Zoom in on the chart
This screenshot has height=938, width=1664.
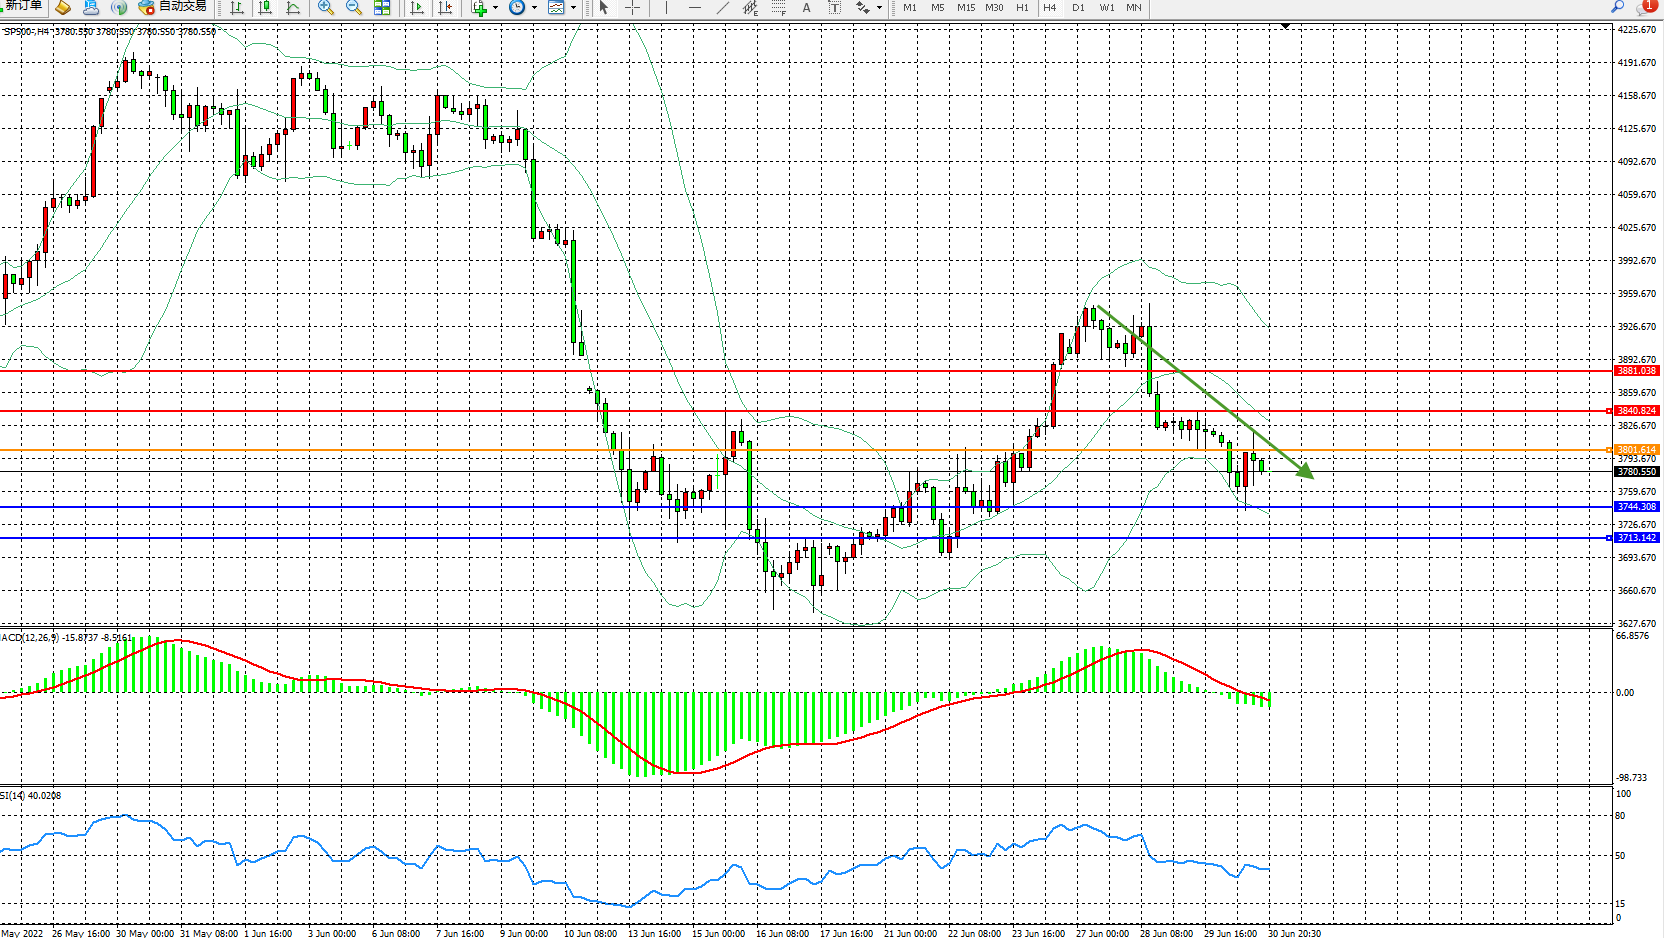point(326,8)
